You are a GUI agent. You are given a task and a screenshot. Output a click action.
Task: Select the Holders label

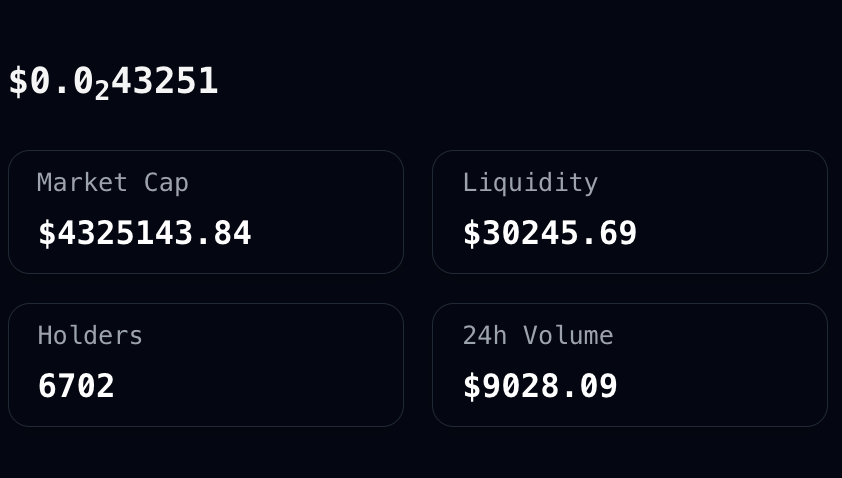point(90,336)
